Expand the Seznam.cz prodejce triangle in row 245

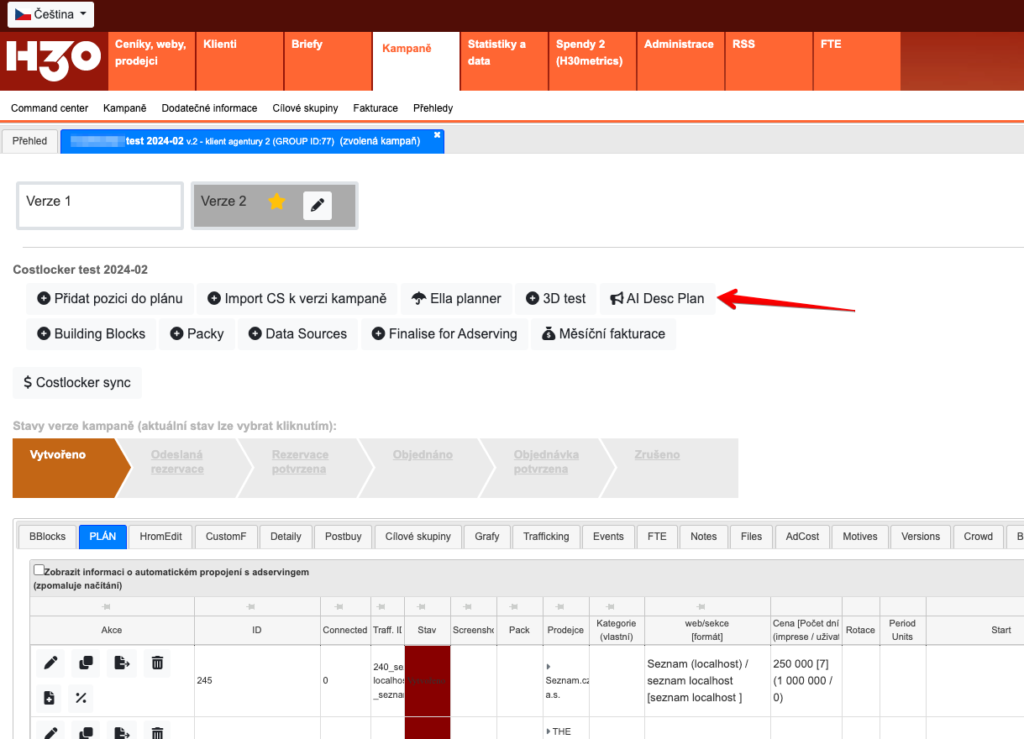pos(549,665)
